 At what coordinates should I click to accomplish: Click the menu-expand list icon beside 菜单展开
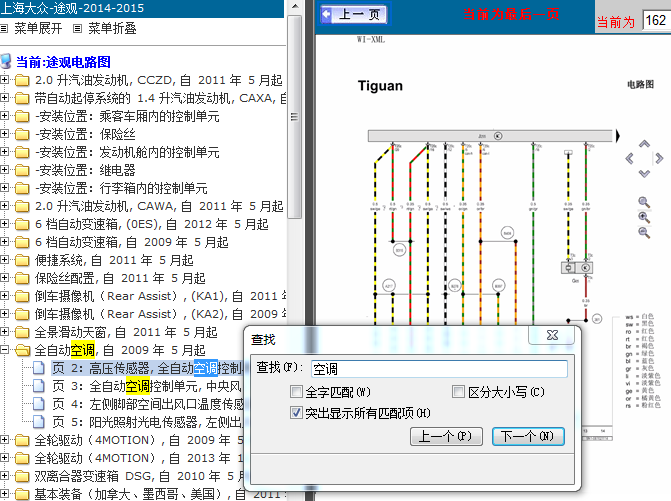tap(4, 29)
